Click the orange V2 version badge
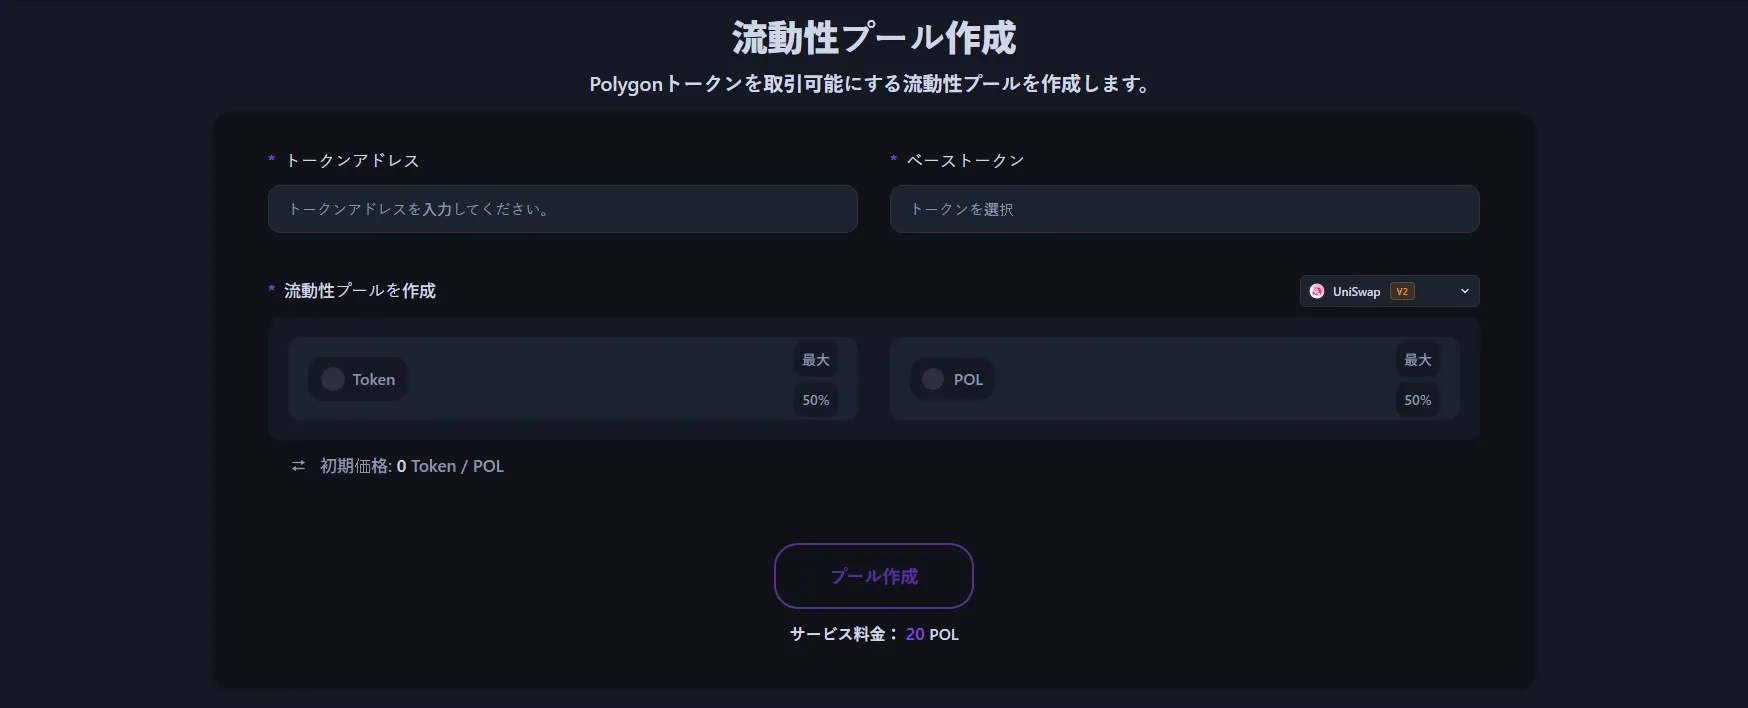This screenshot has width=1748, height=708. coord(1402,291)
